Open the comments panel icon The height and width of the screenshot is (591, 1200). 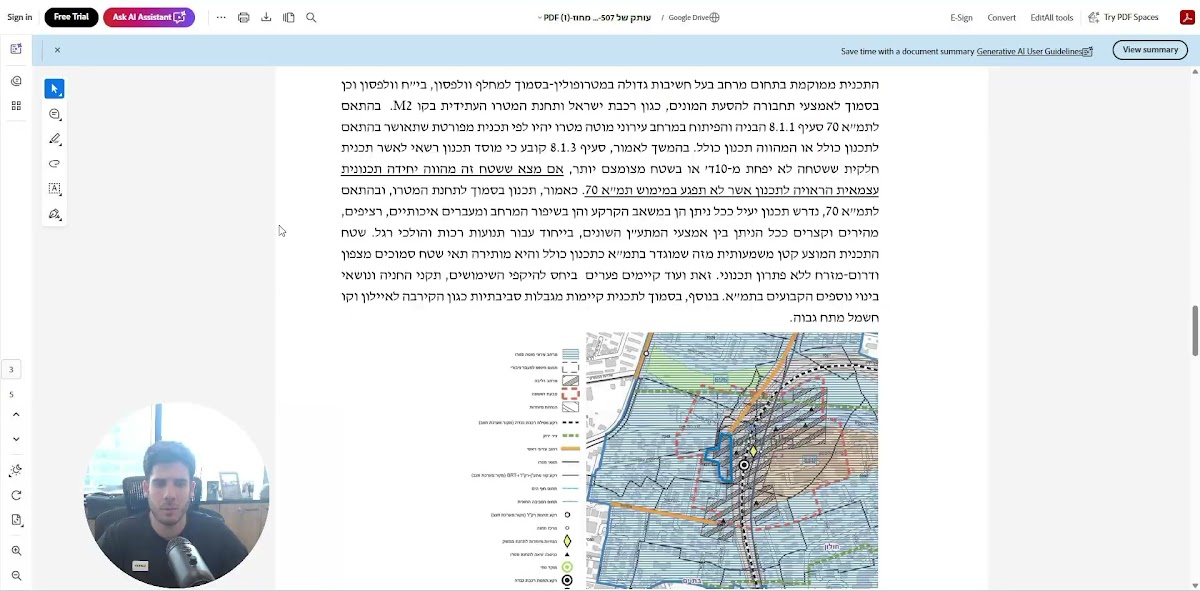[16, 81]
